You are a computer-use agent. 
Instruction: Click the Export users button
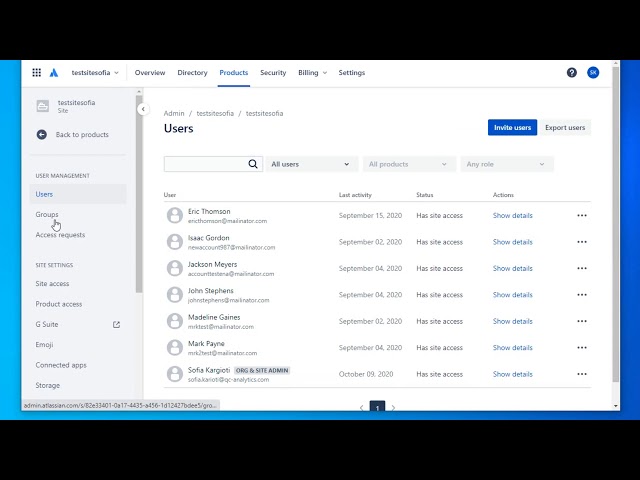click(565, 128)
